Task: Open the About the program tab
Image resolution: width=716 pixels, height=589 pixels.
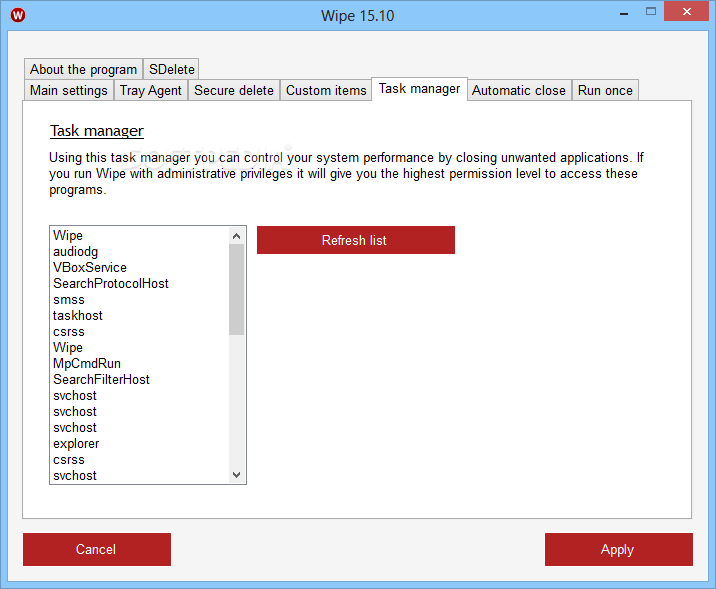Action: pos(84,69)
